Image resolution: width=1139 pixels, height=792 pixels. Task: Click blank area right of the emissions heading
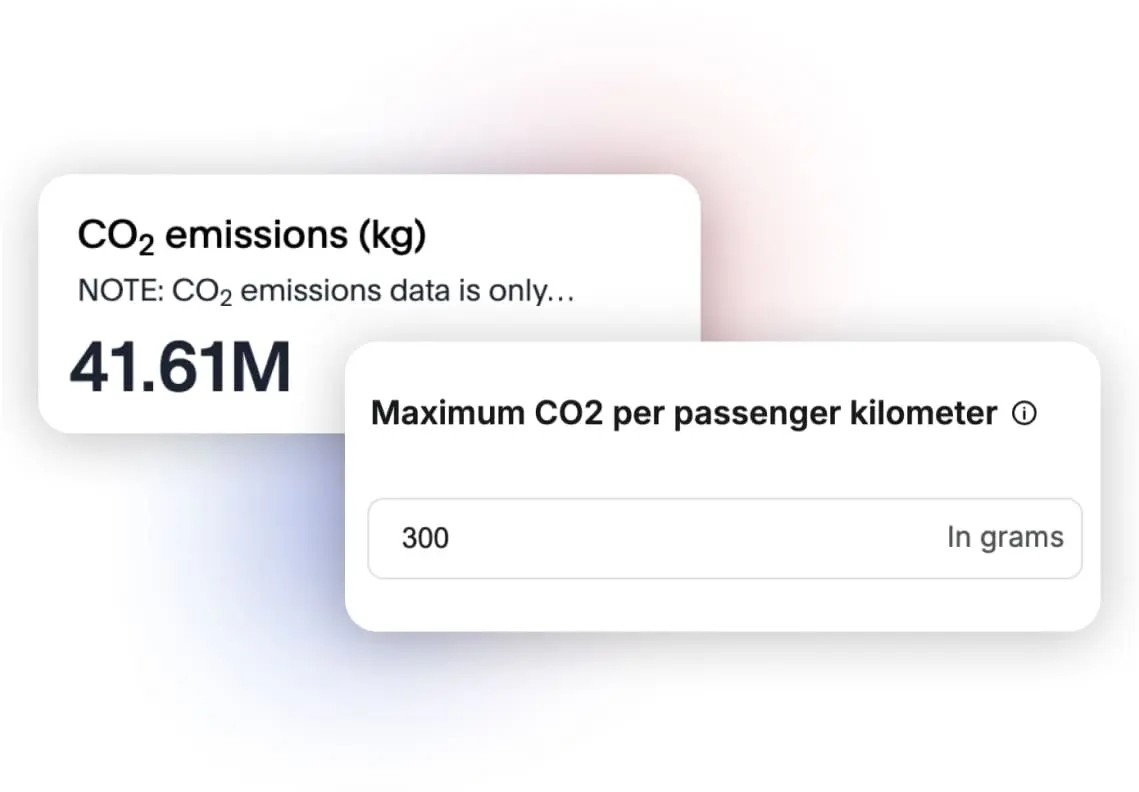click(x=560, y=236)
